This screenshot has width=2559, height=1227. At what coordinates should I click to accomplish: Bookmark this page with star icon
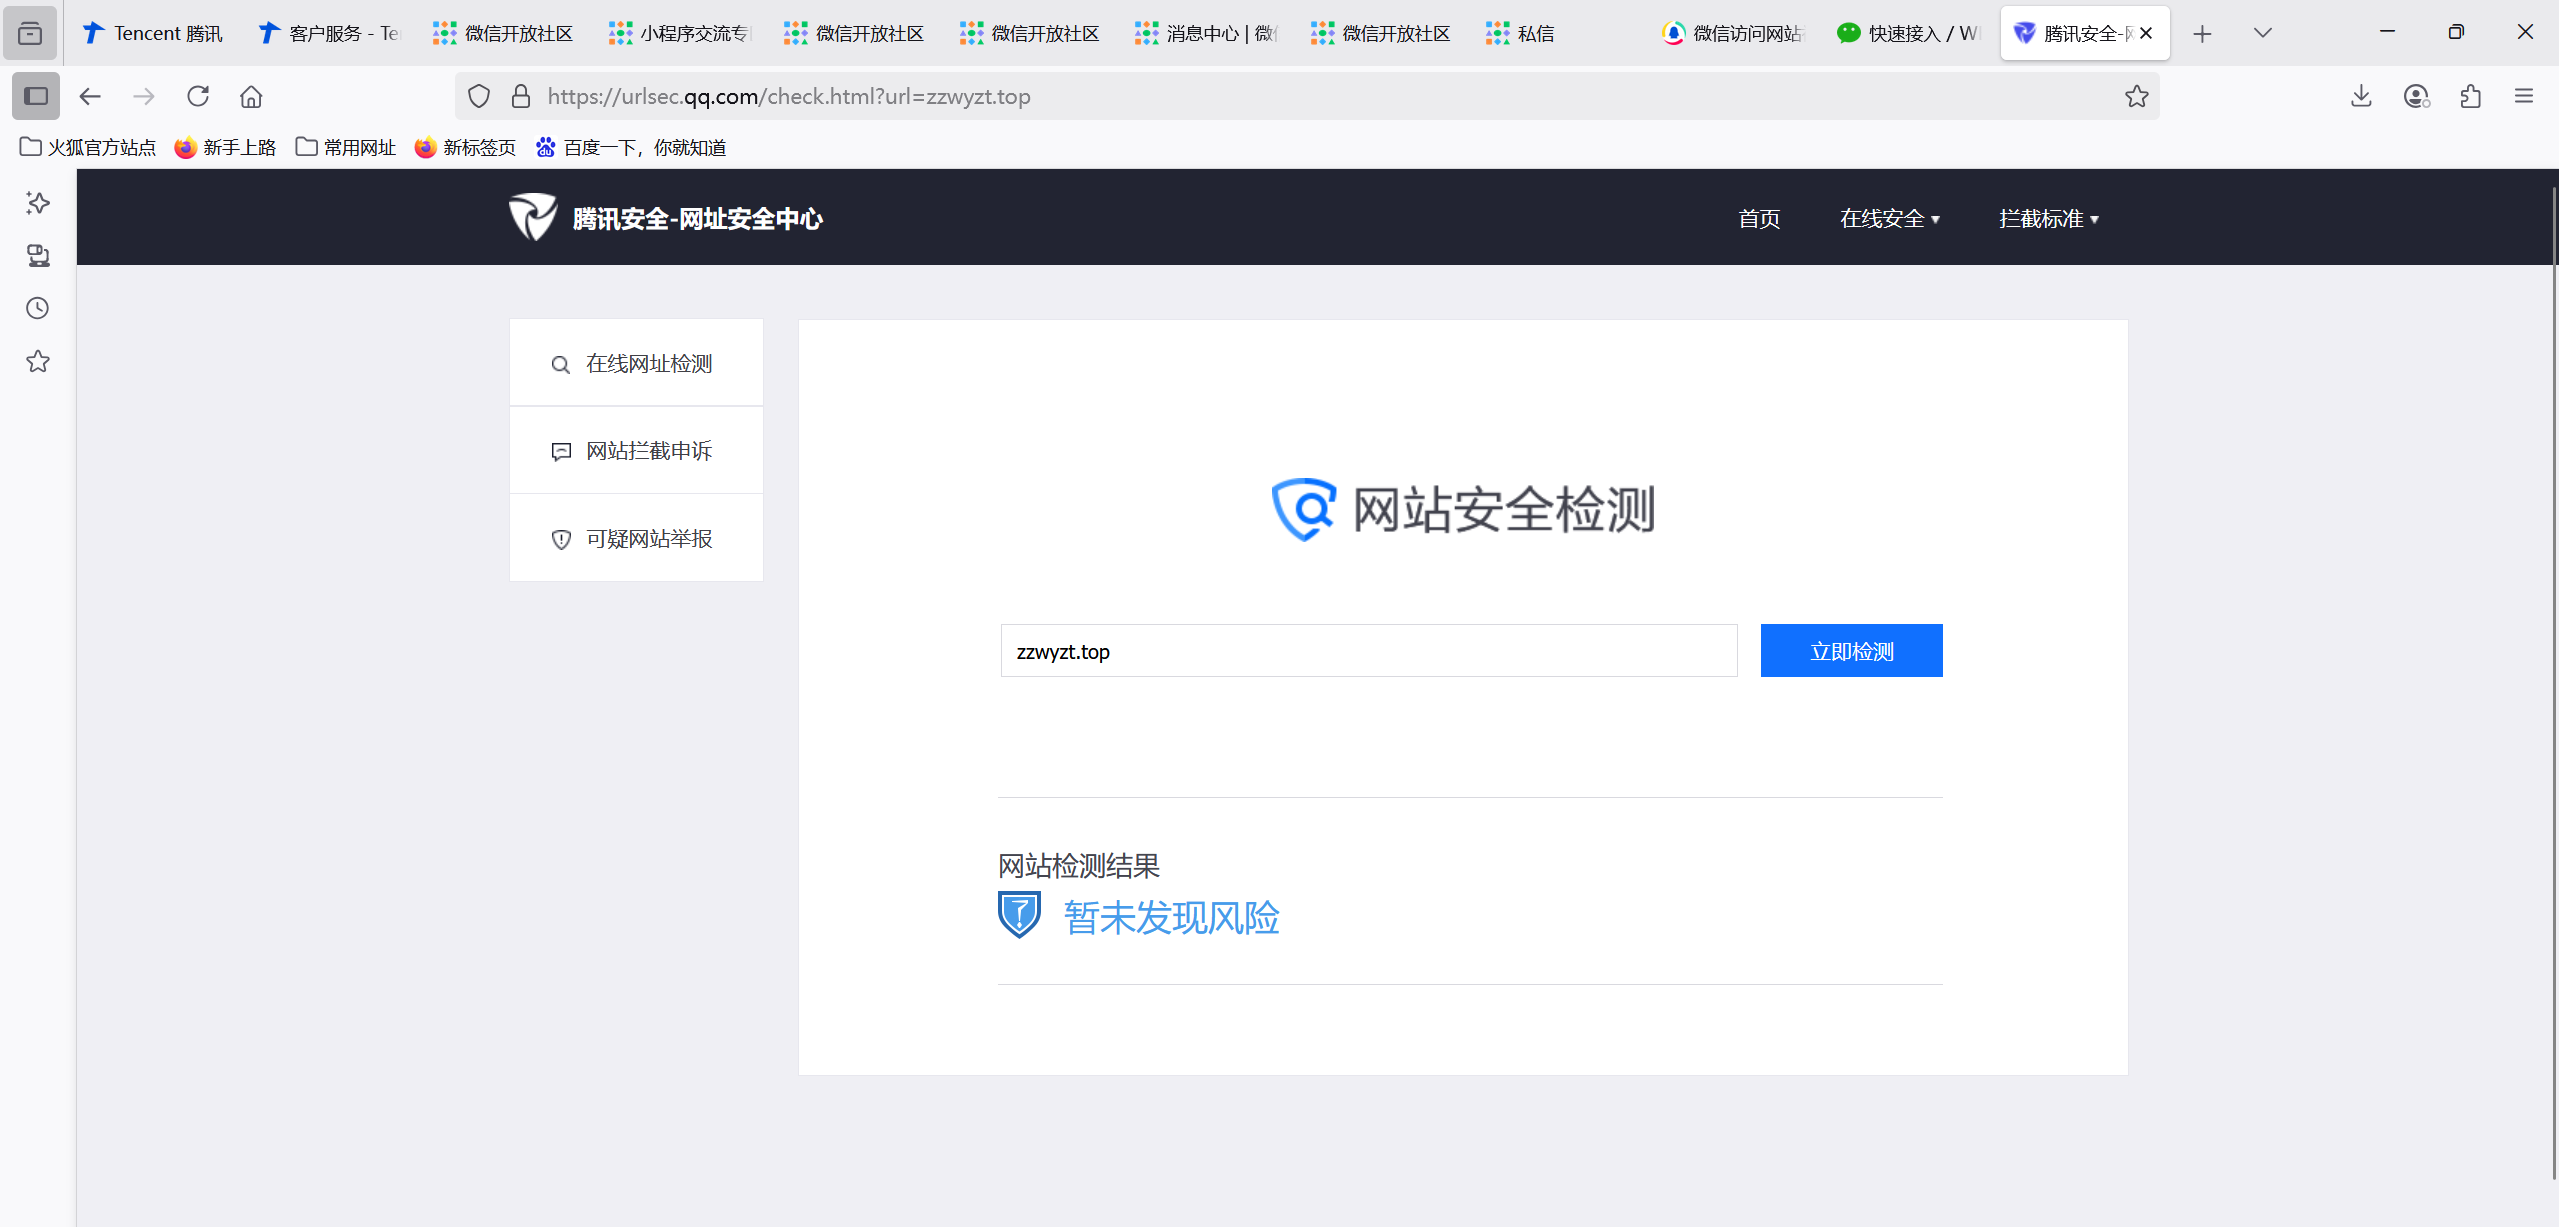(2136, 96)
